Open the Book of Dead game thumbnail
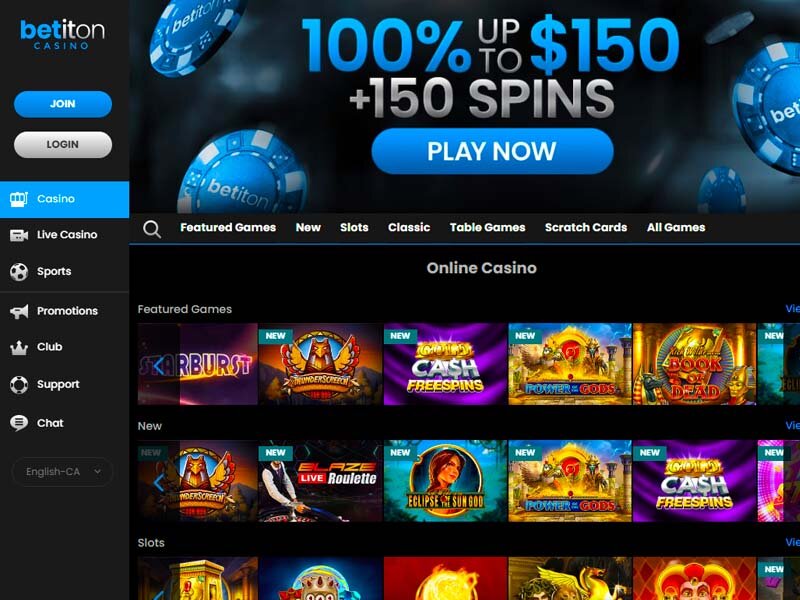The height and width of the screenshot is (600, 800). tap(694, 364)
